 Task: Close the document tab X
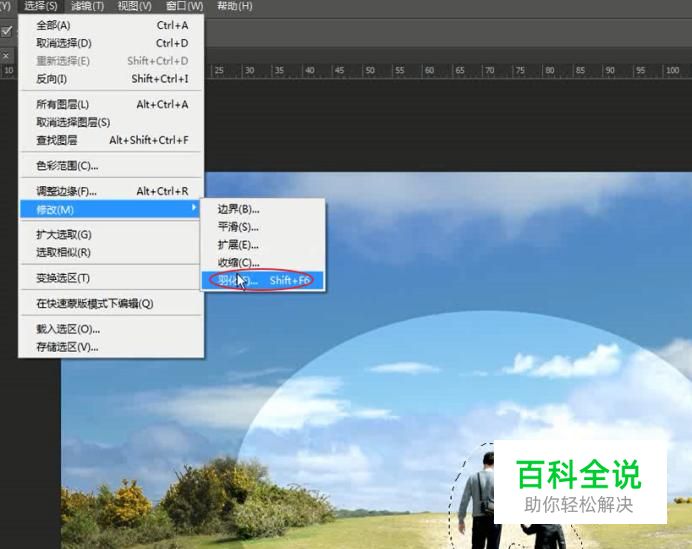click(6, 56)
